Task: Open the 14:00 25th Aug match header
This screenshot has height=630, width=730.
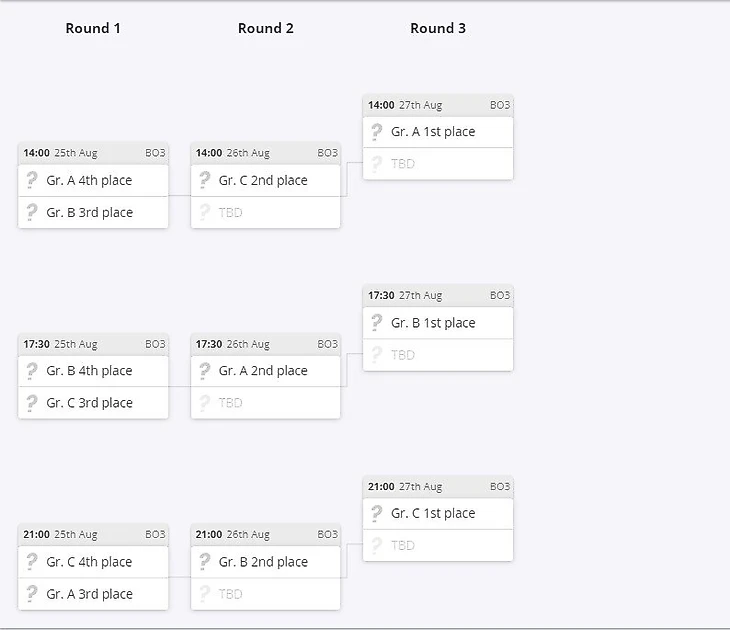Action: click(x=93, y=153)
